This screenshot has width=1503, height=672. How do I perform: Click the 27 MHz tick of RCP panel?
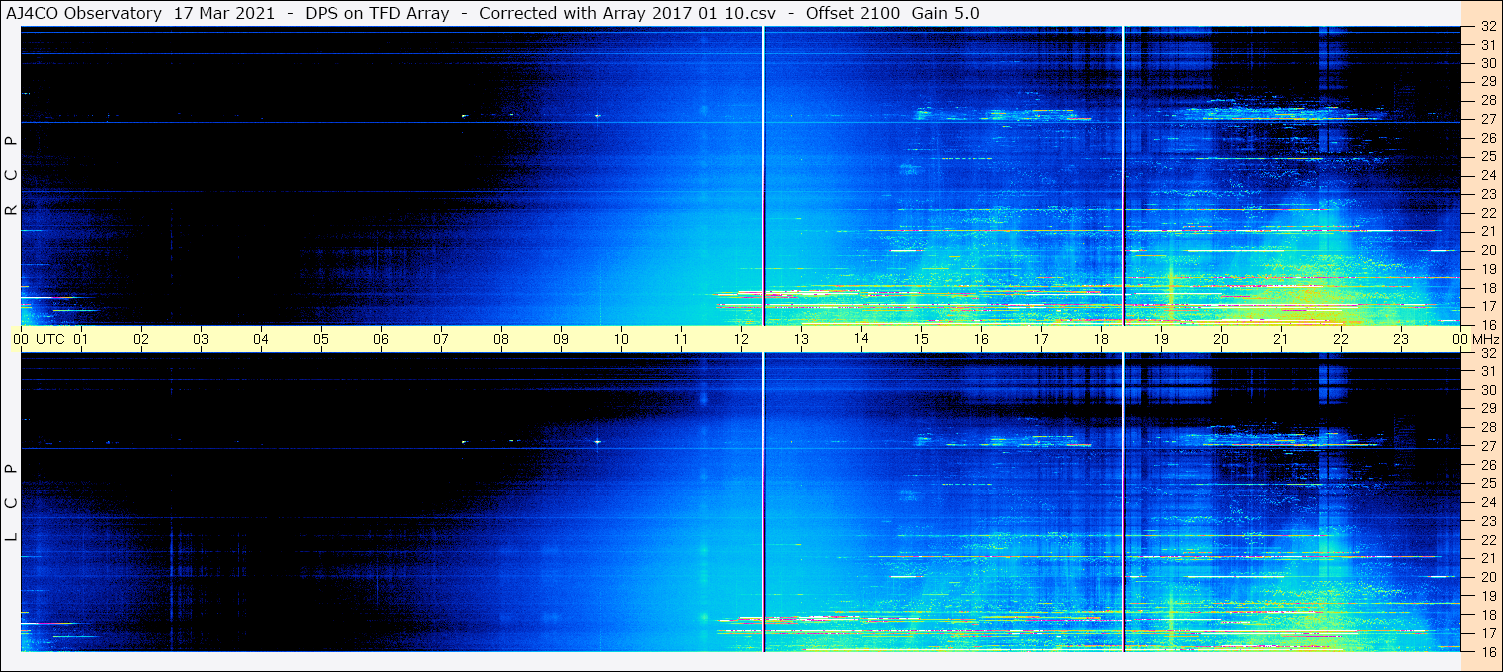click(x=1487, y=119)
